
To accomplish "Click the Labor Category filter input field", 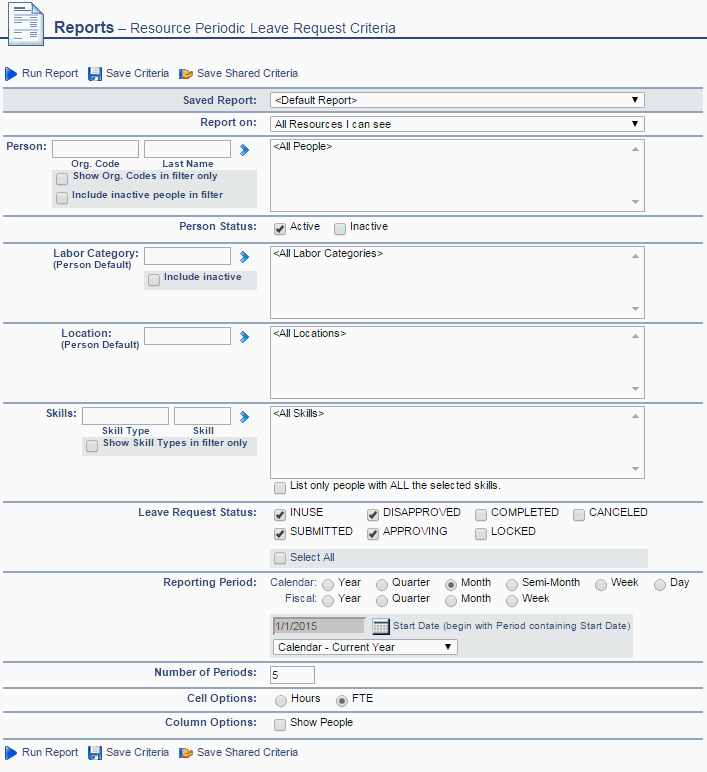I will pos(187,256).
